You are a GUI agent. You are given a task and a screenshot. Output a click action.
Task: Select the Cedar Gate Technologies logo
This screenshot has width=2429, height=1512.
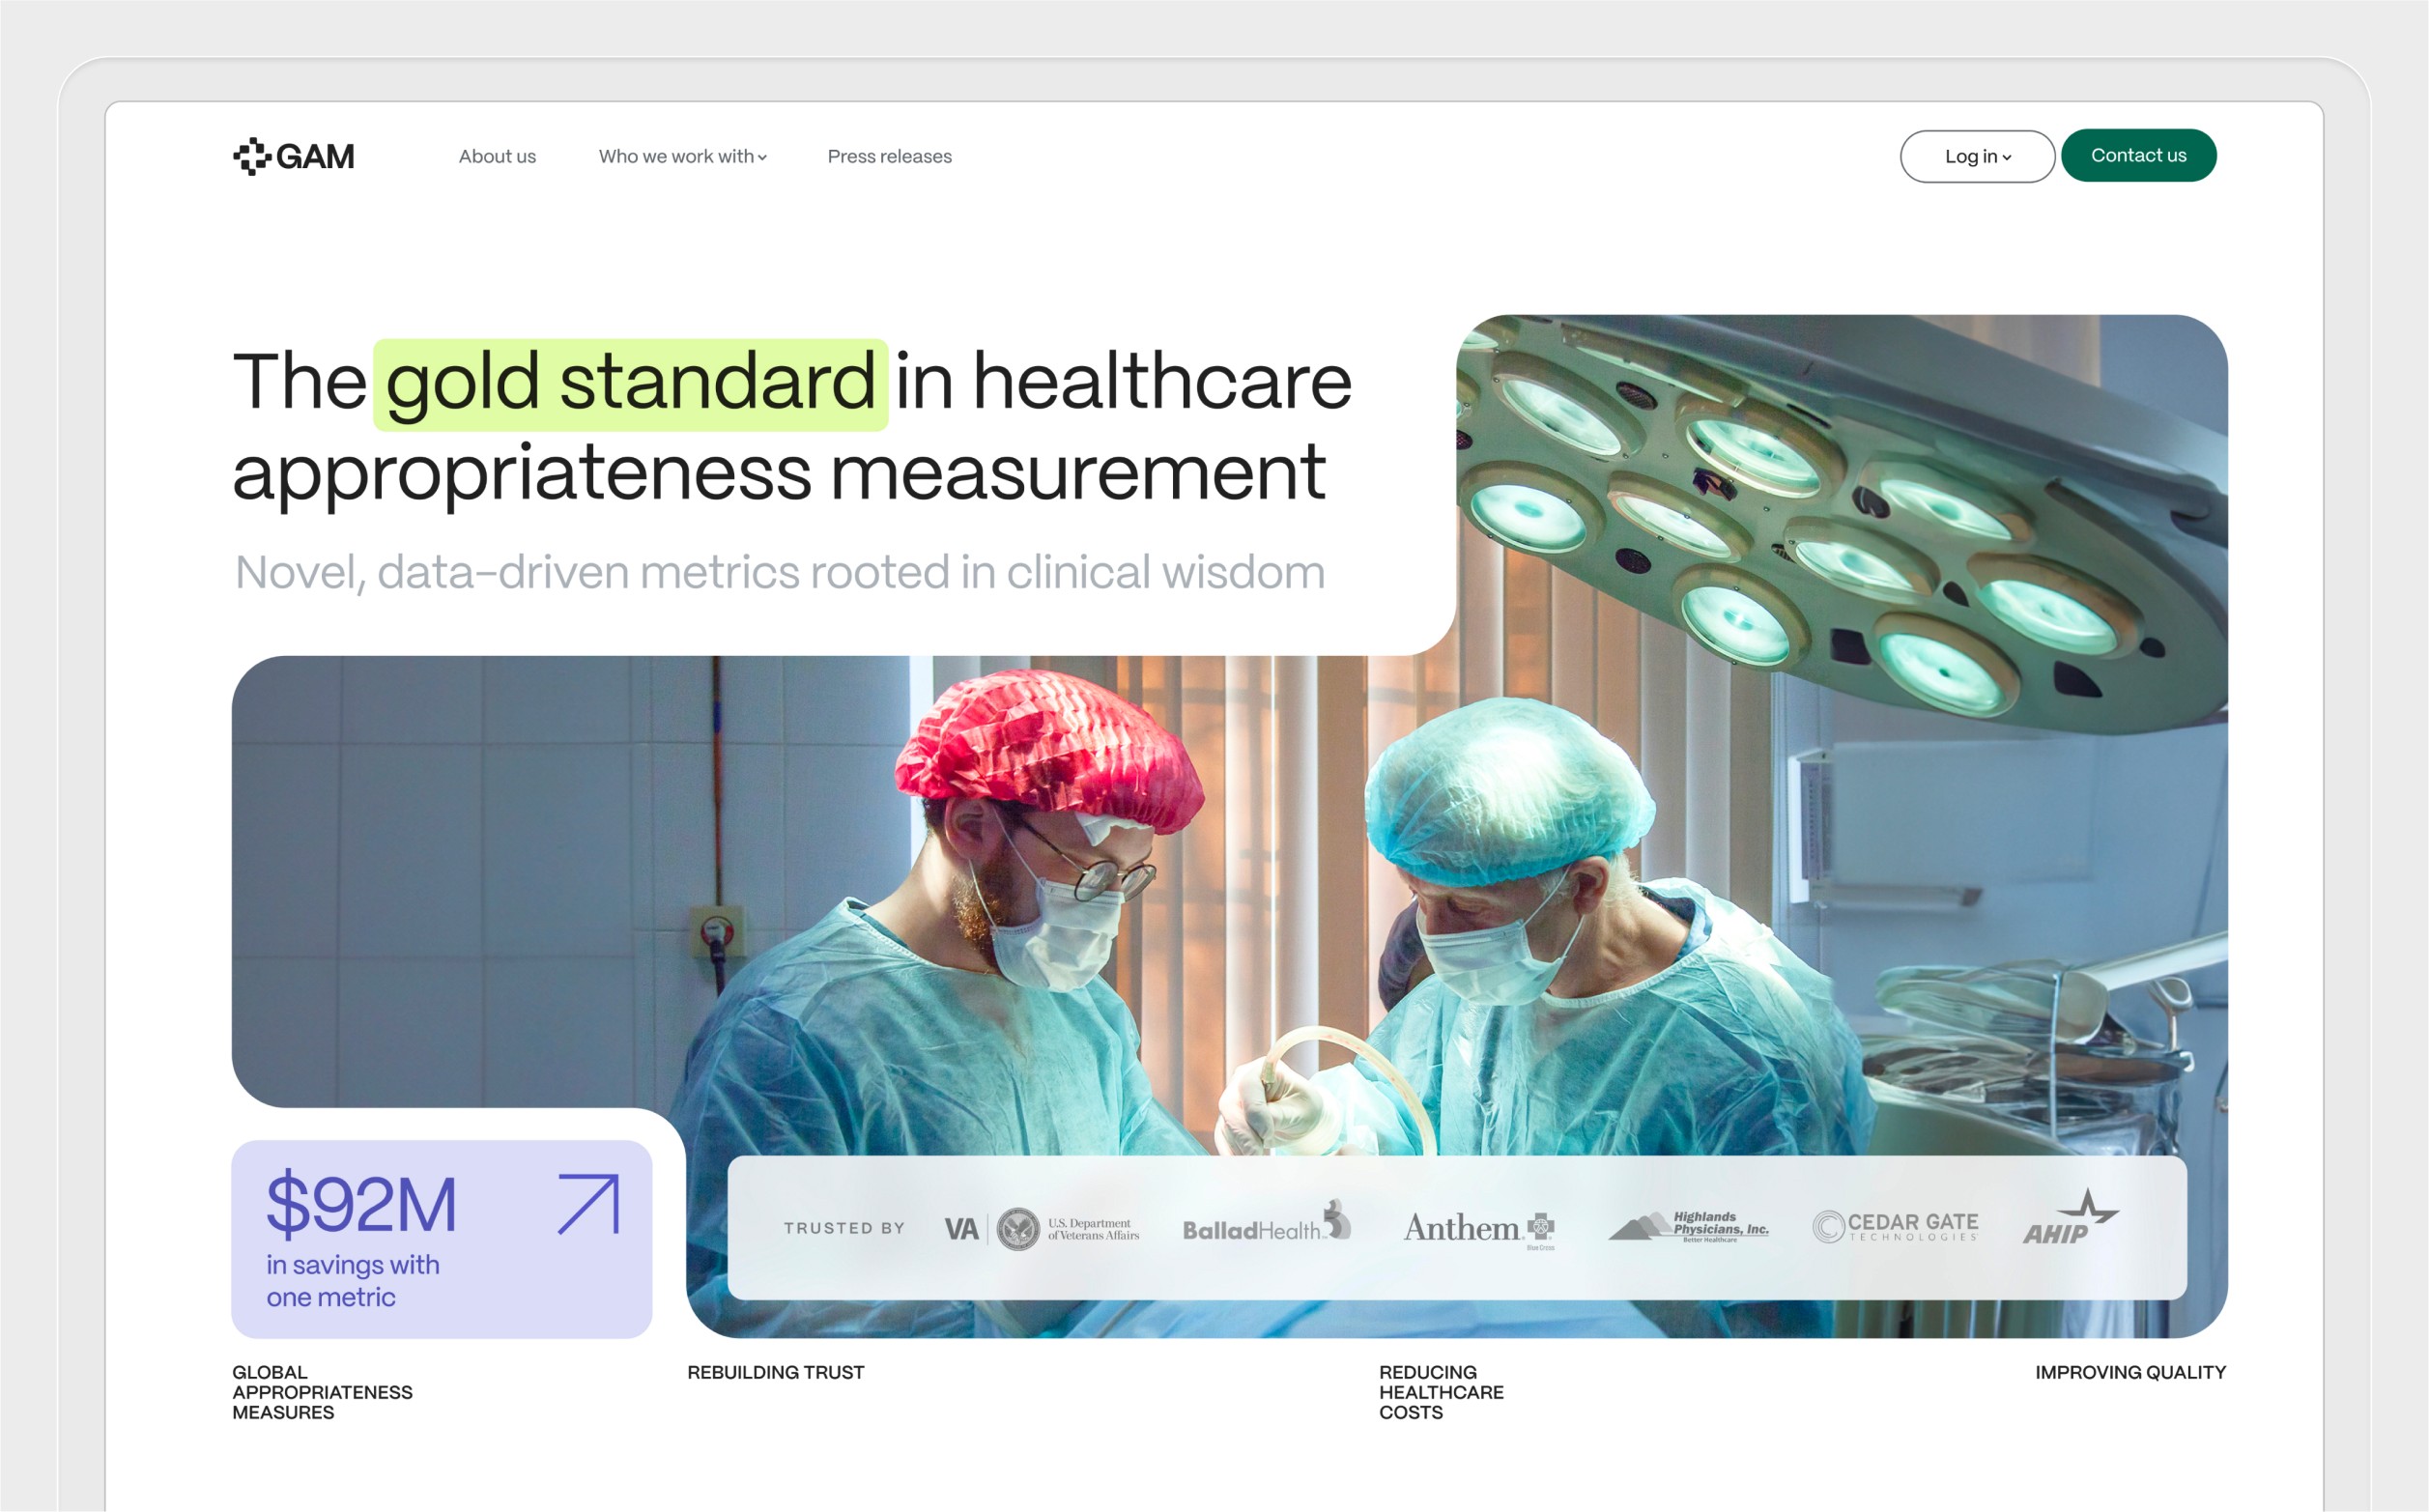pos(1895,1227)
